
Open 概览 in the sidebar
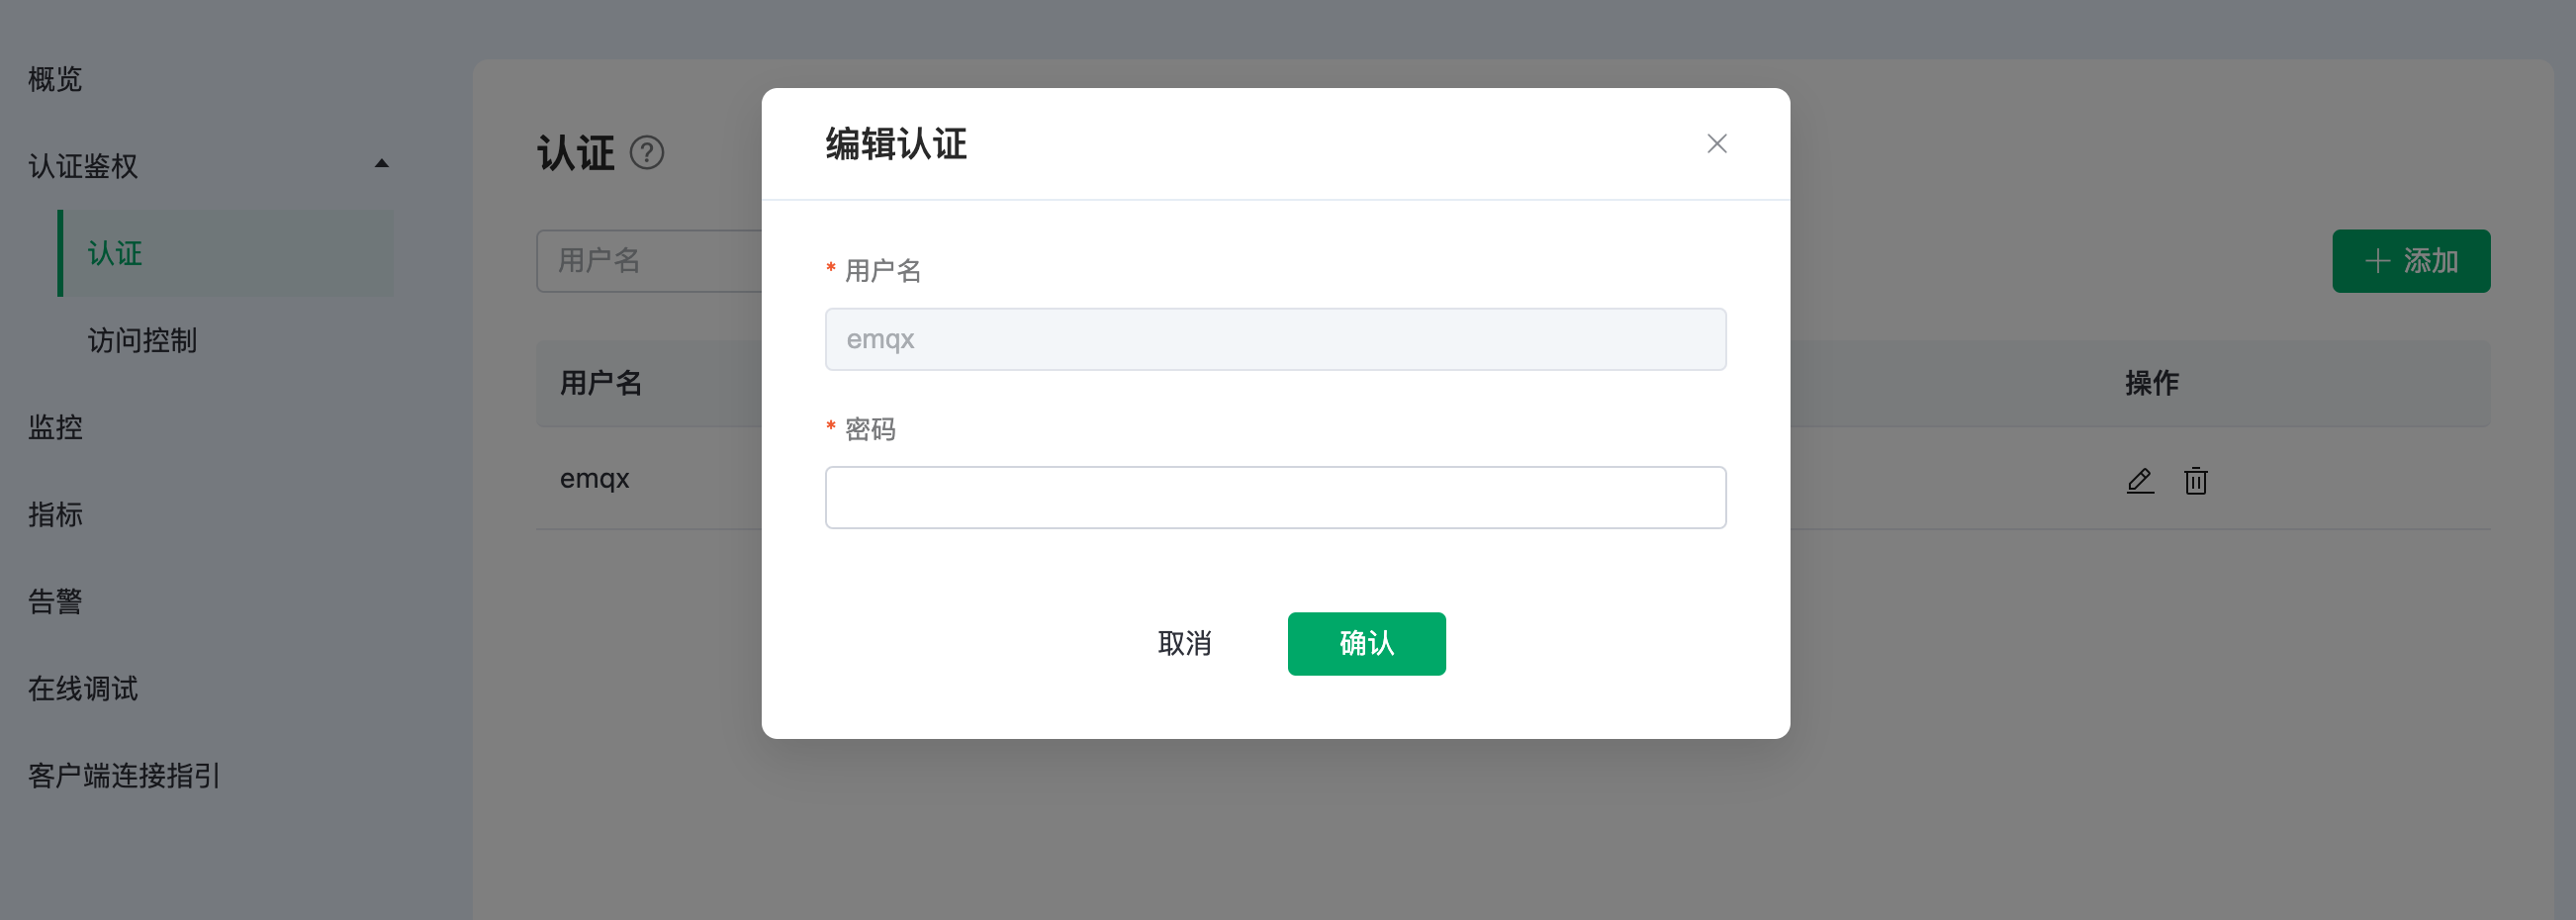[55, 79]
